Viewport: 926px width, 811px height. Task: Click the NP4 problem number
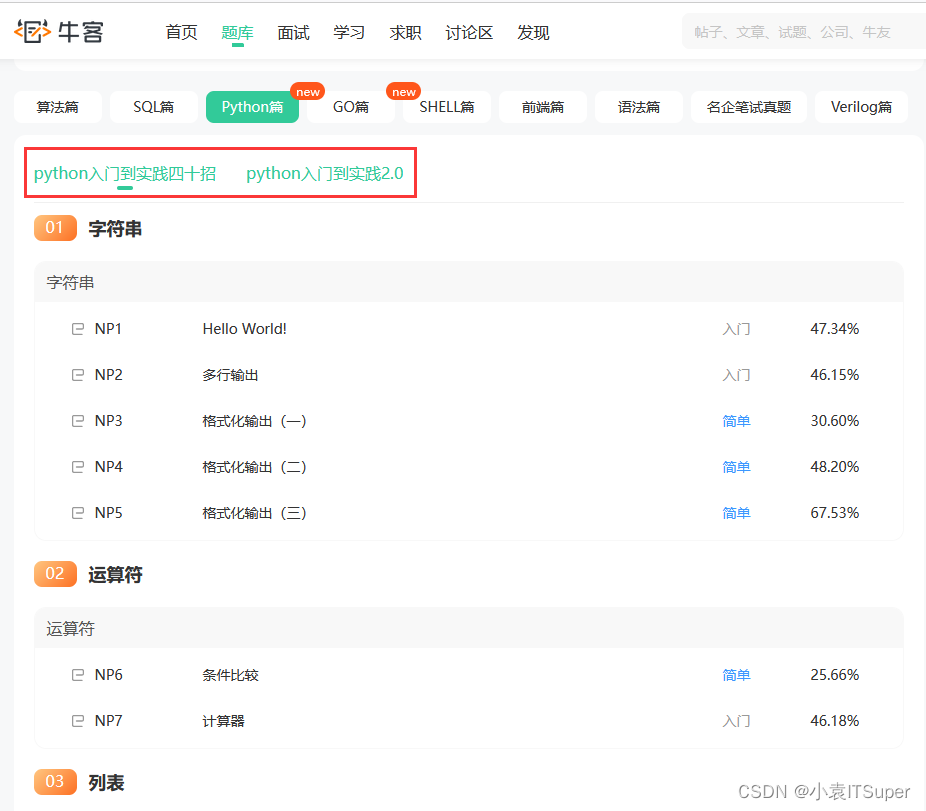(109, 467)
